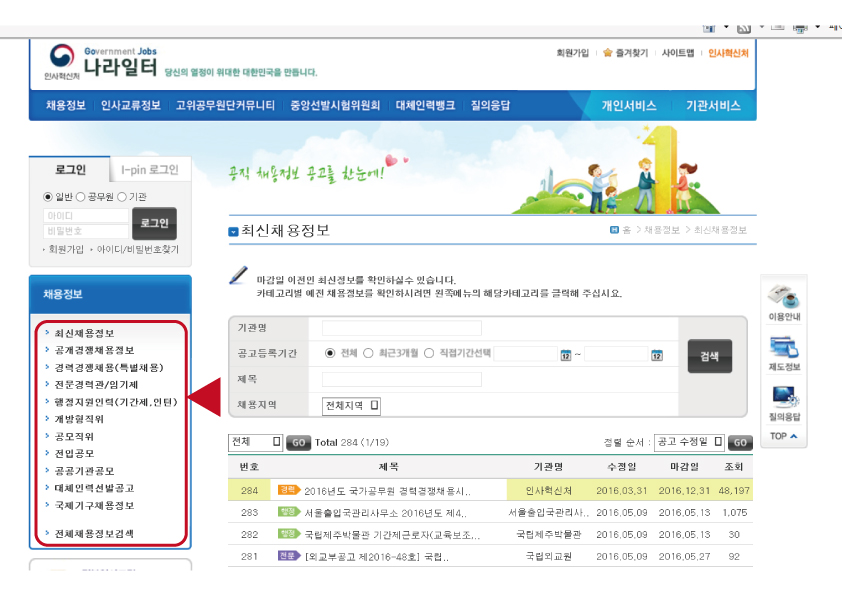Open 대체인력선발공고 in sidebar

pos(94,488)
